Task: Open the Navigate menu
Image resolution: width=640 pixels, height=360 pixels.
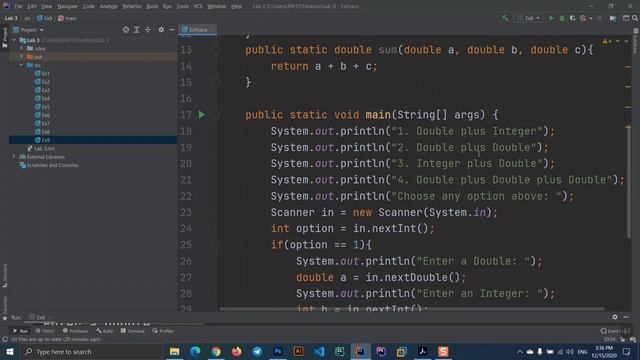Action: pyautogui.click(x=67, y=6)
